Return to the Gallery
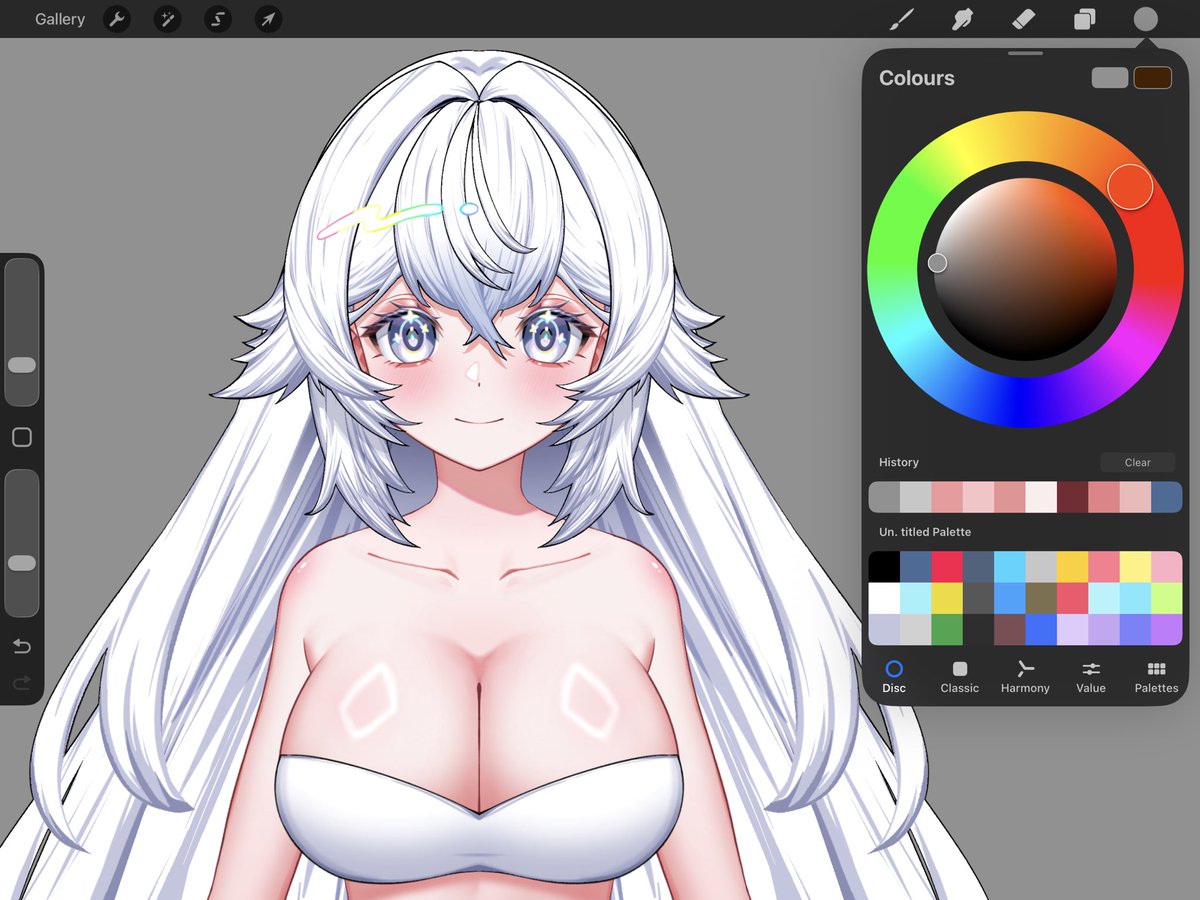 point(59,19)
